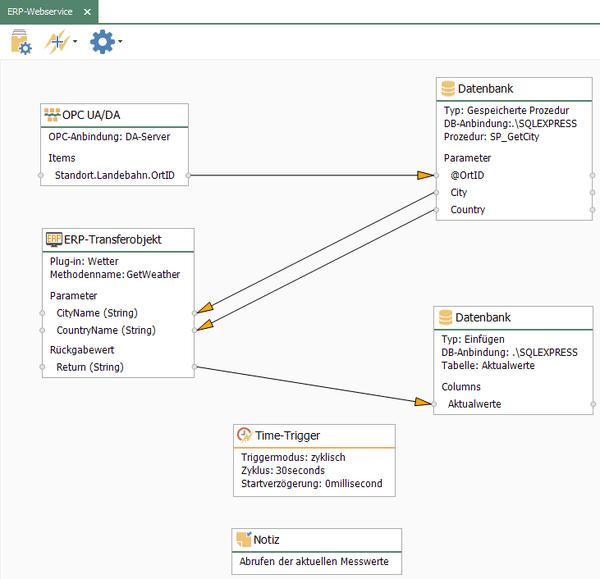Open dropdown arrow beside lightning plus icon
Image resolution: width=600 pixels, height=579 pixels.
(75, 41)
